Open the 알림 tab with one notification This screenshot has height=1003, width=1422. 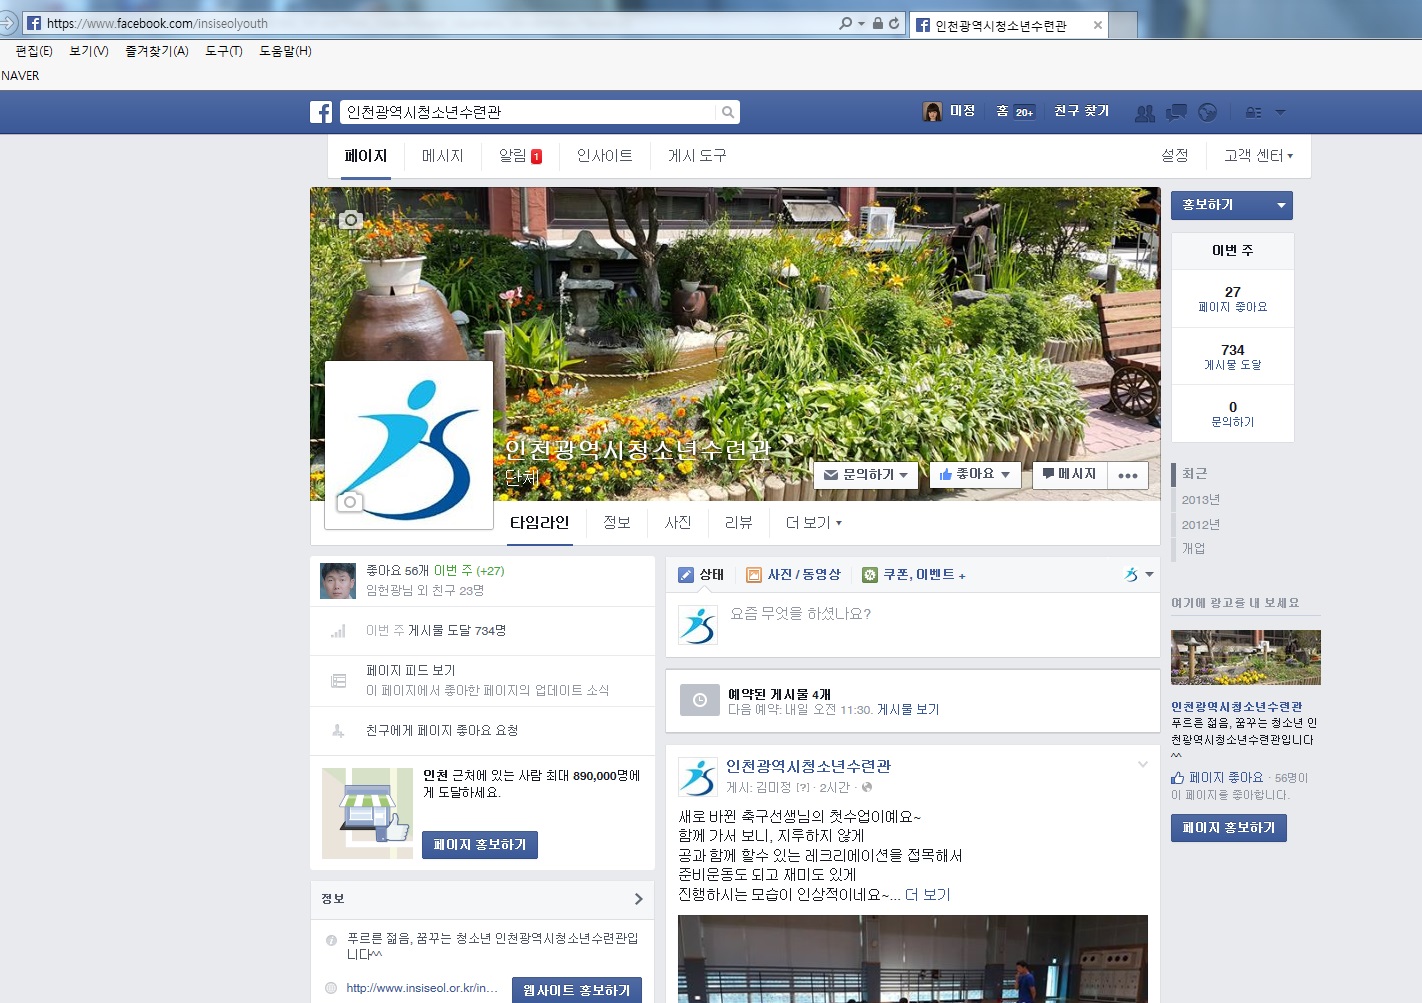tap(520, 156)
